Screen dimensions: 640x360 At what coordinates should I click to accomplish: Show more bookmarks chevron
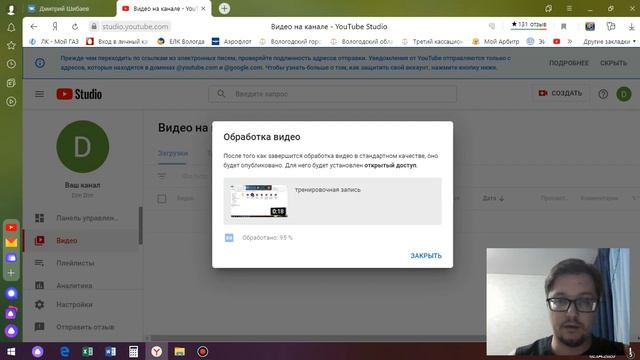click(x=570, y=42)
